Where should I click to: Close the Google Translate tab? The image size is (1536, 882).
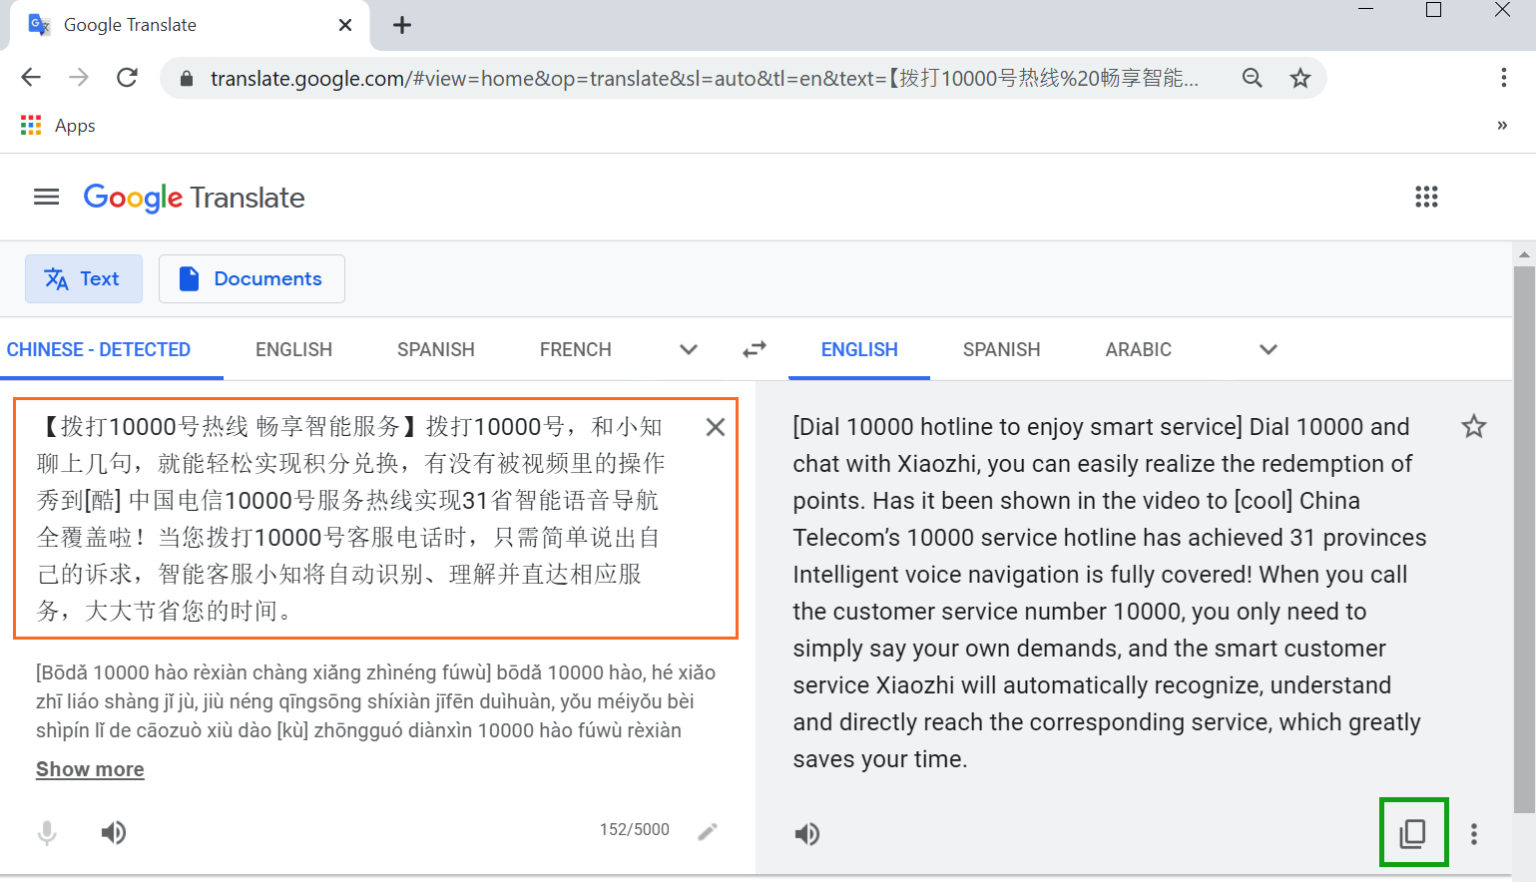[345, 25]
